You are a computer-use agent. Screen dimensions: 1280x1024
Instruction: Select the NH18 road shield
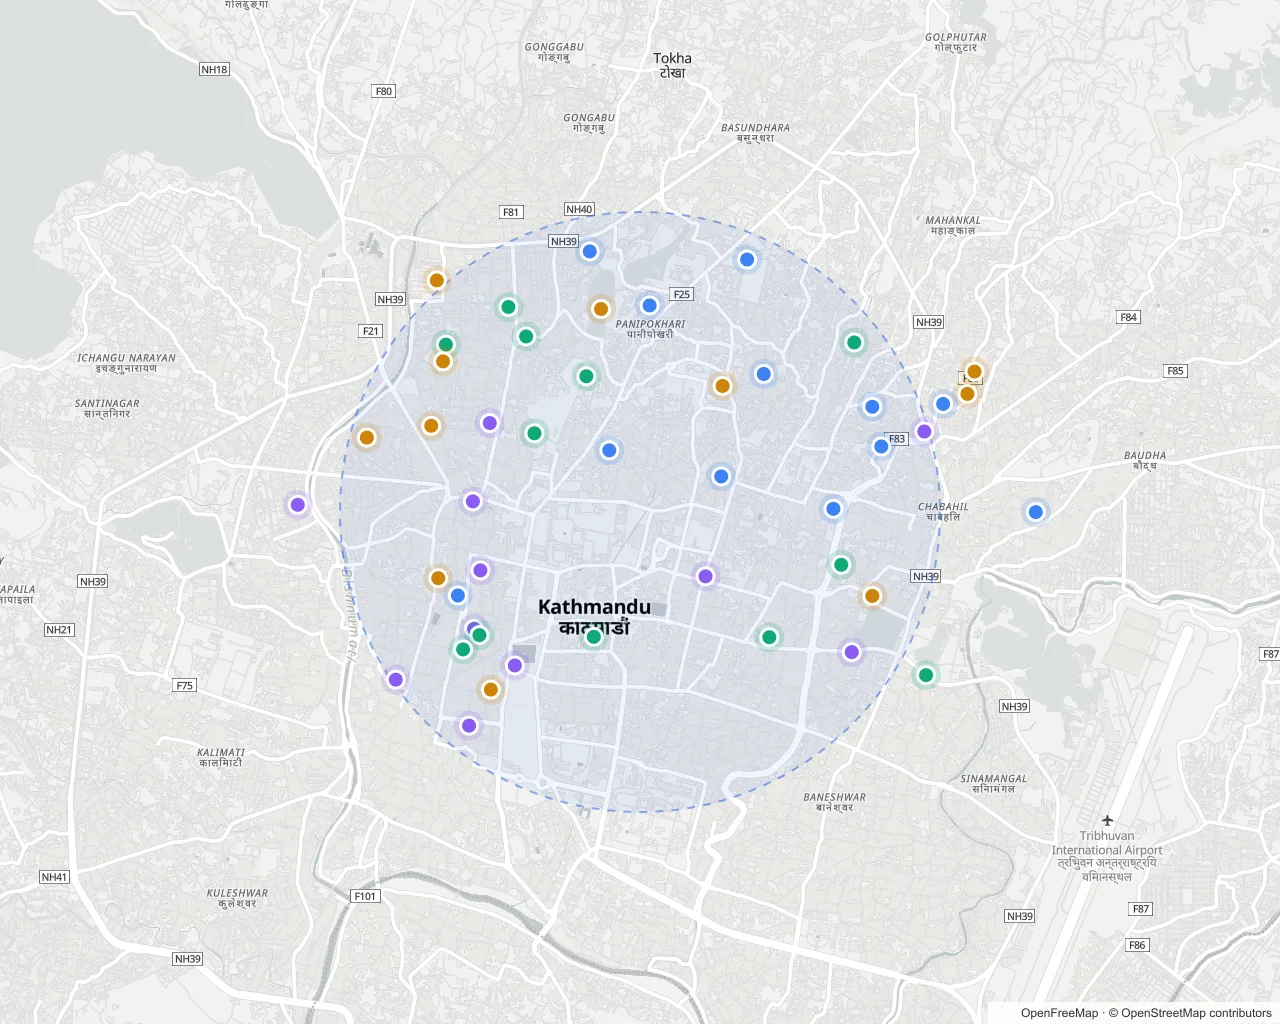pos(215,69)
